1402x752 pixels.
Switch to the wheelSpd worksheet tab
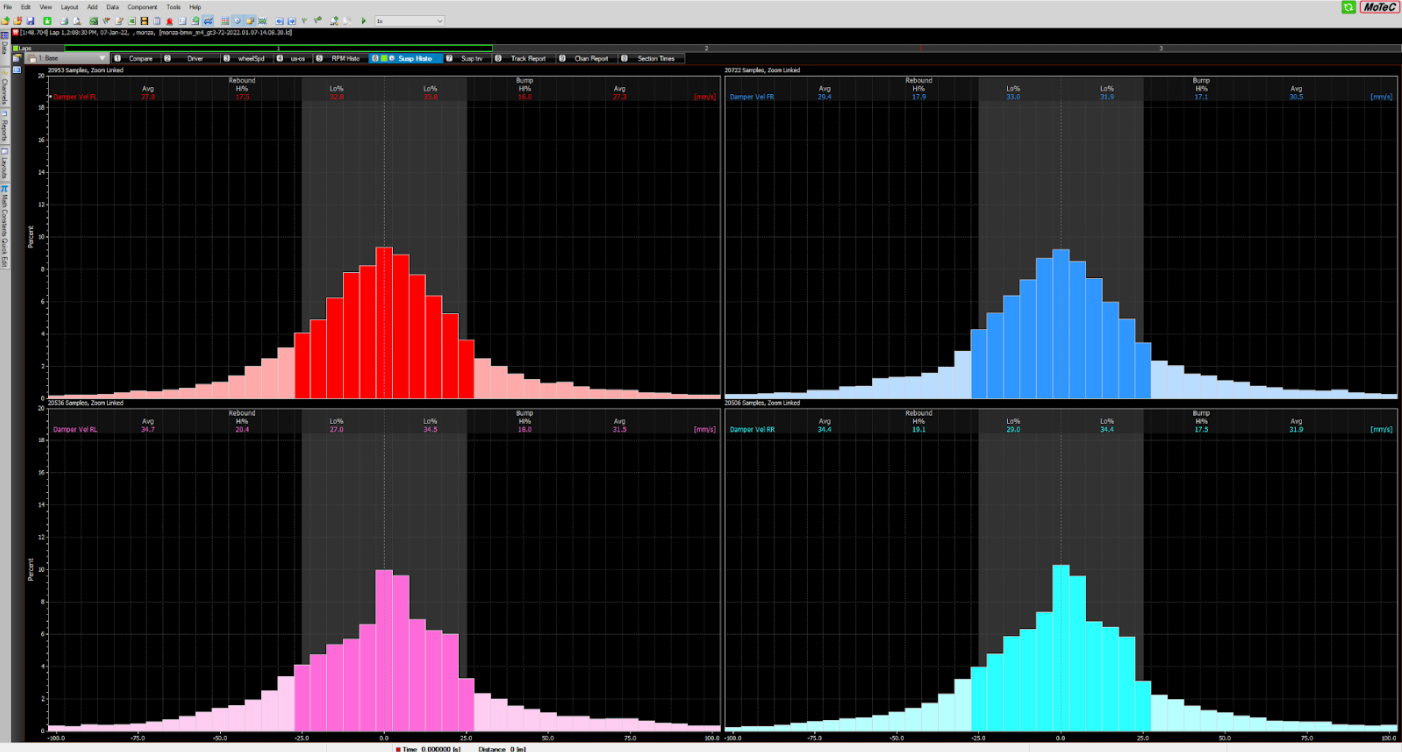[245, 58]
